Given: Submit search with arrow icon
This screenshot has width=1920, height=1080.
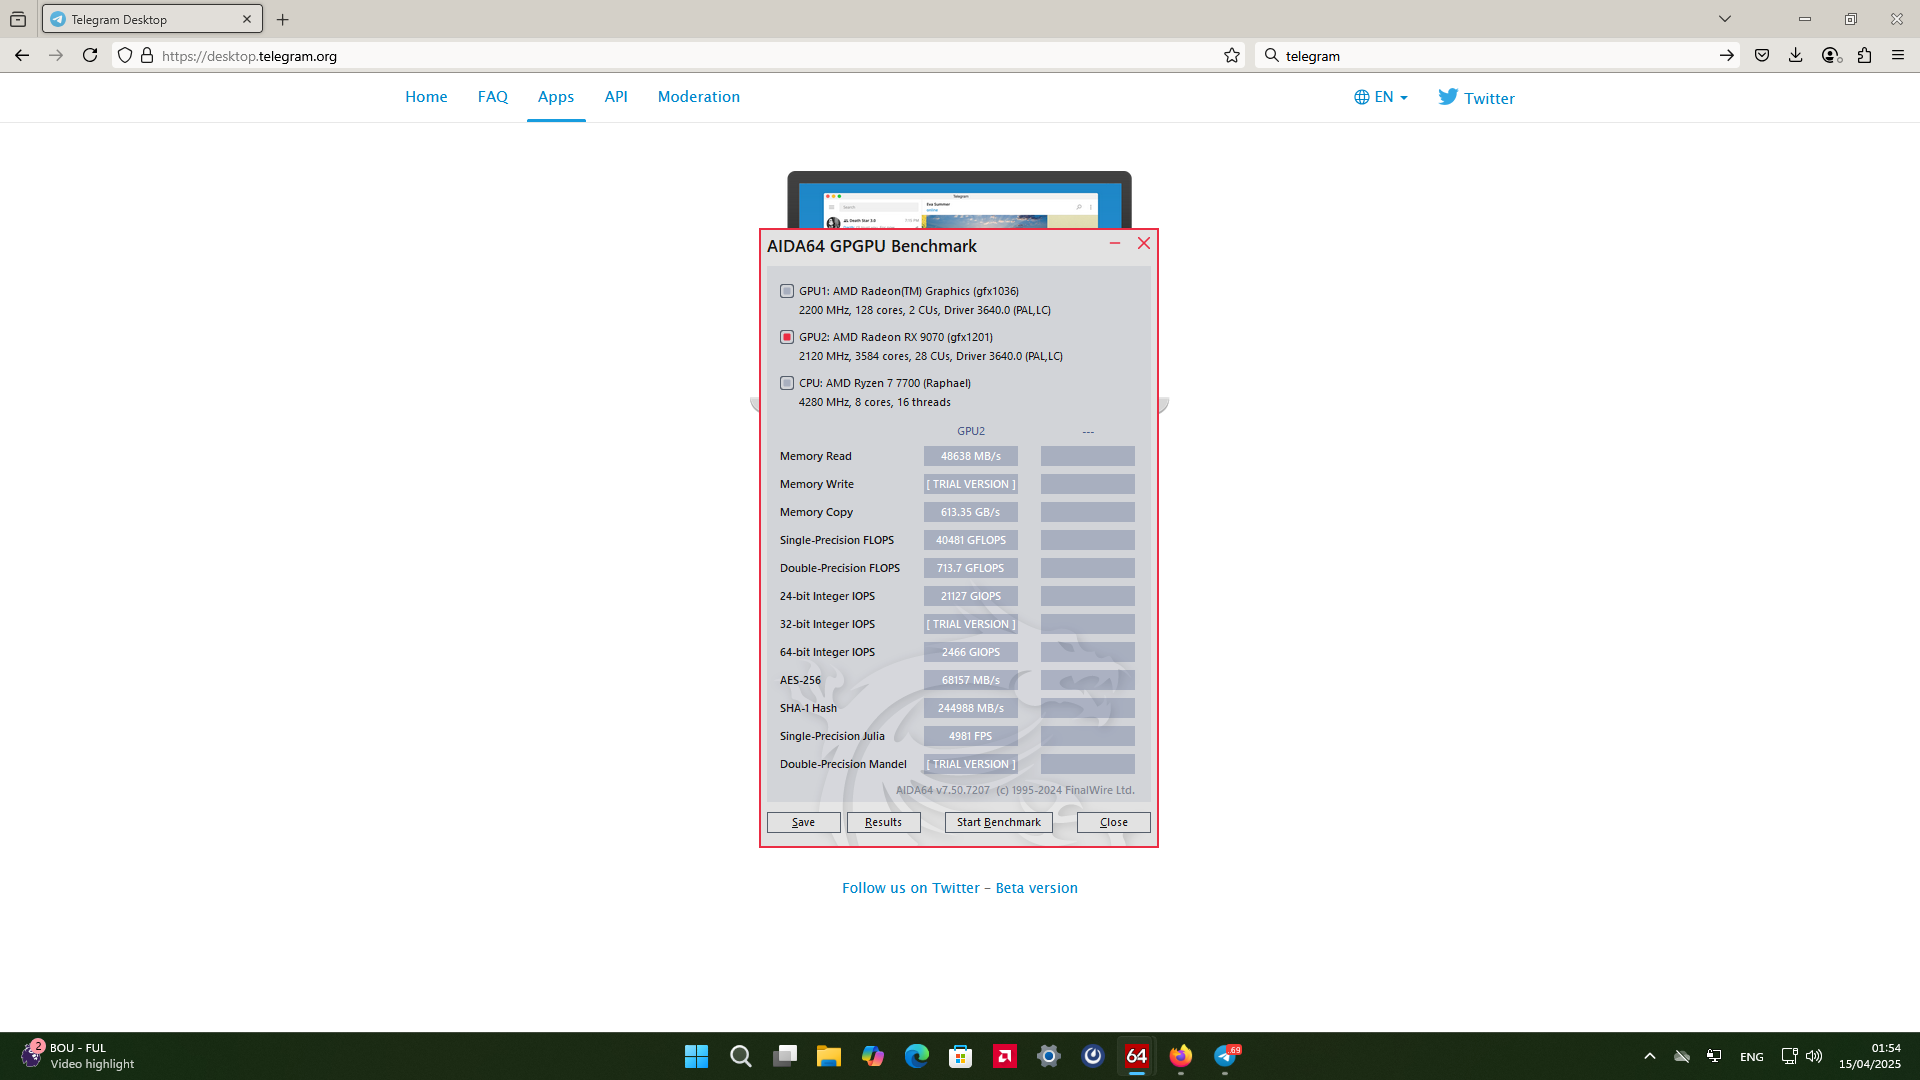Looking at the screenshot, I should pyautogui.click(x=1727, y=56).
